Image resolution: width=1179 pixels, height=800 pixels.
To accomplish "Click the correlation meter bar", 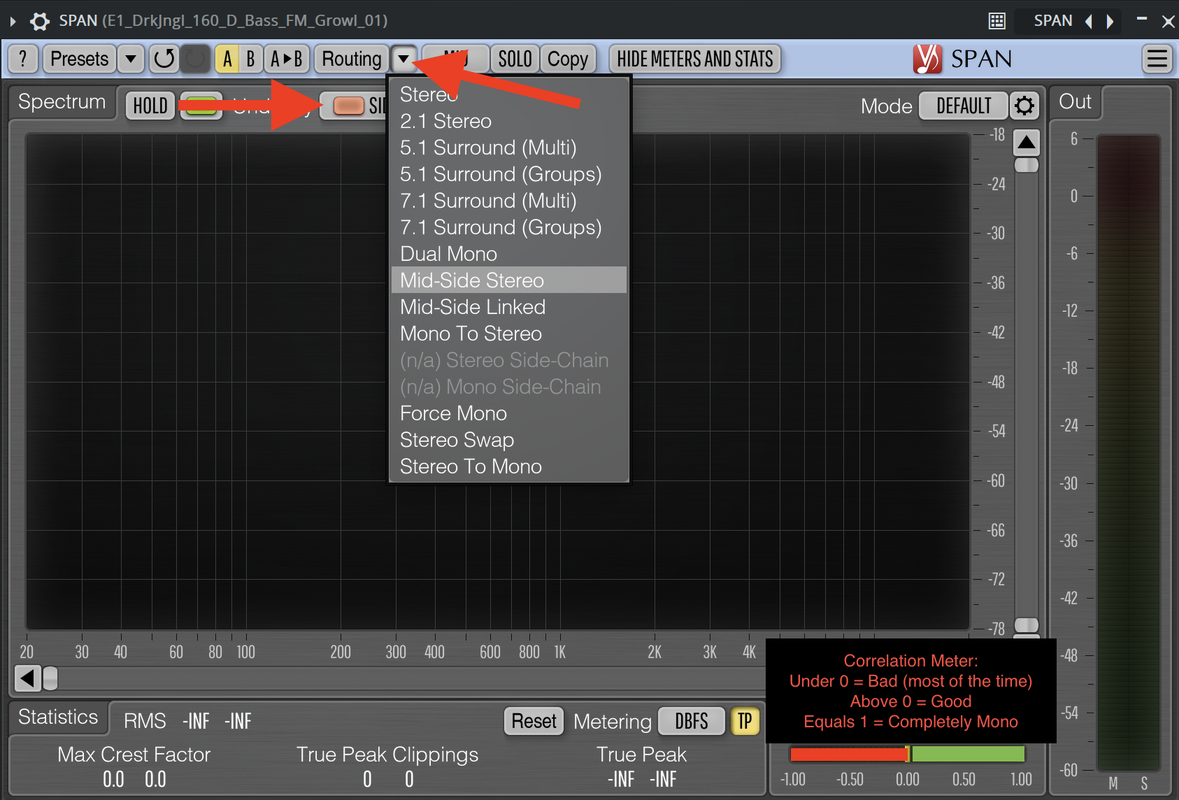I will point(908,754).
